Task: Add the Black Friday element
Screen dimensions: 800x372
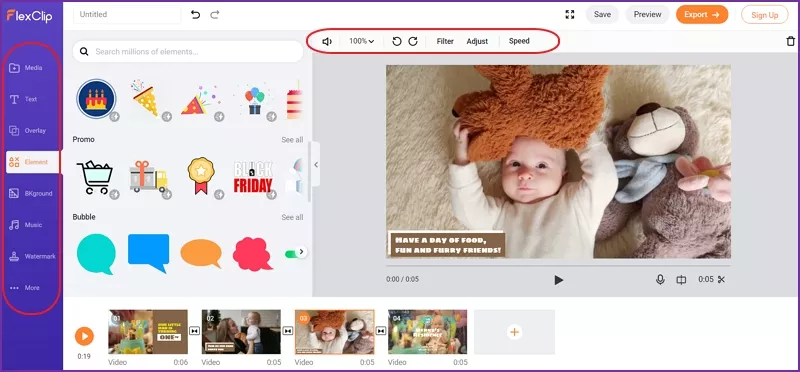Action: click(253, 177)
